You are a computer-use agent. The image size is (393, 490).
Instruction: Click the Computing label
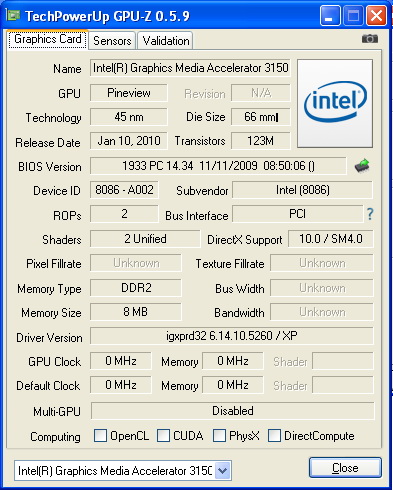pyautogui.click(x=55, y=437)
